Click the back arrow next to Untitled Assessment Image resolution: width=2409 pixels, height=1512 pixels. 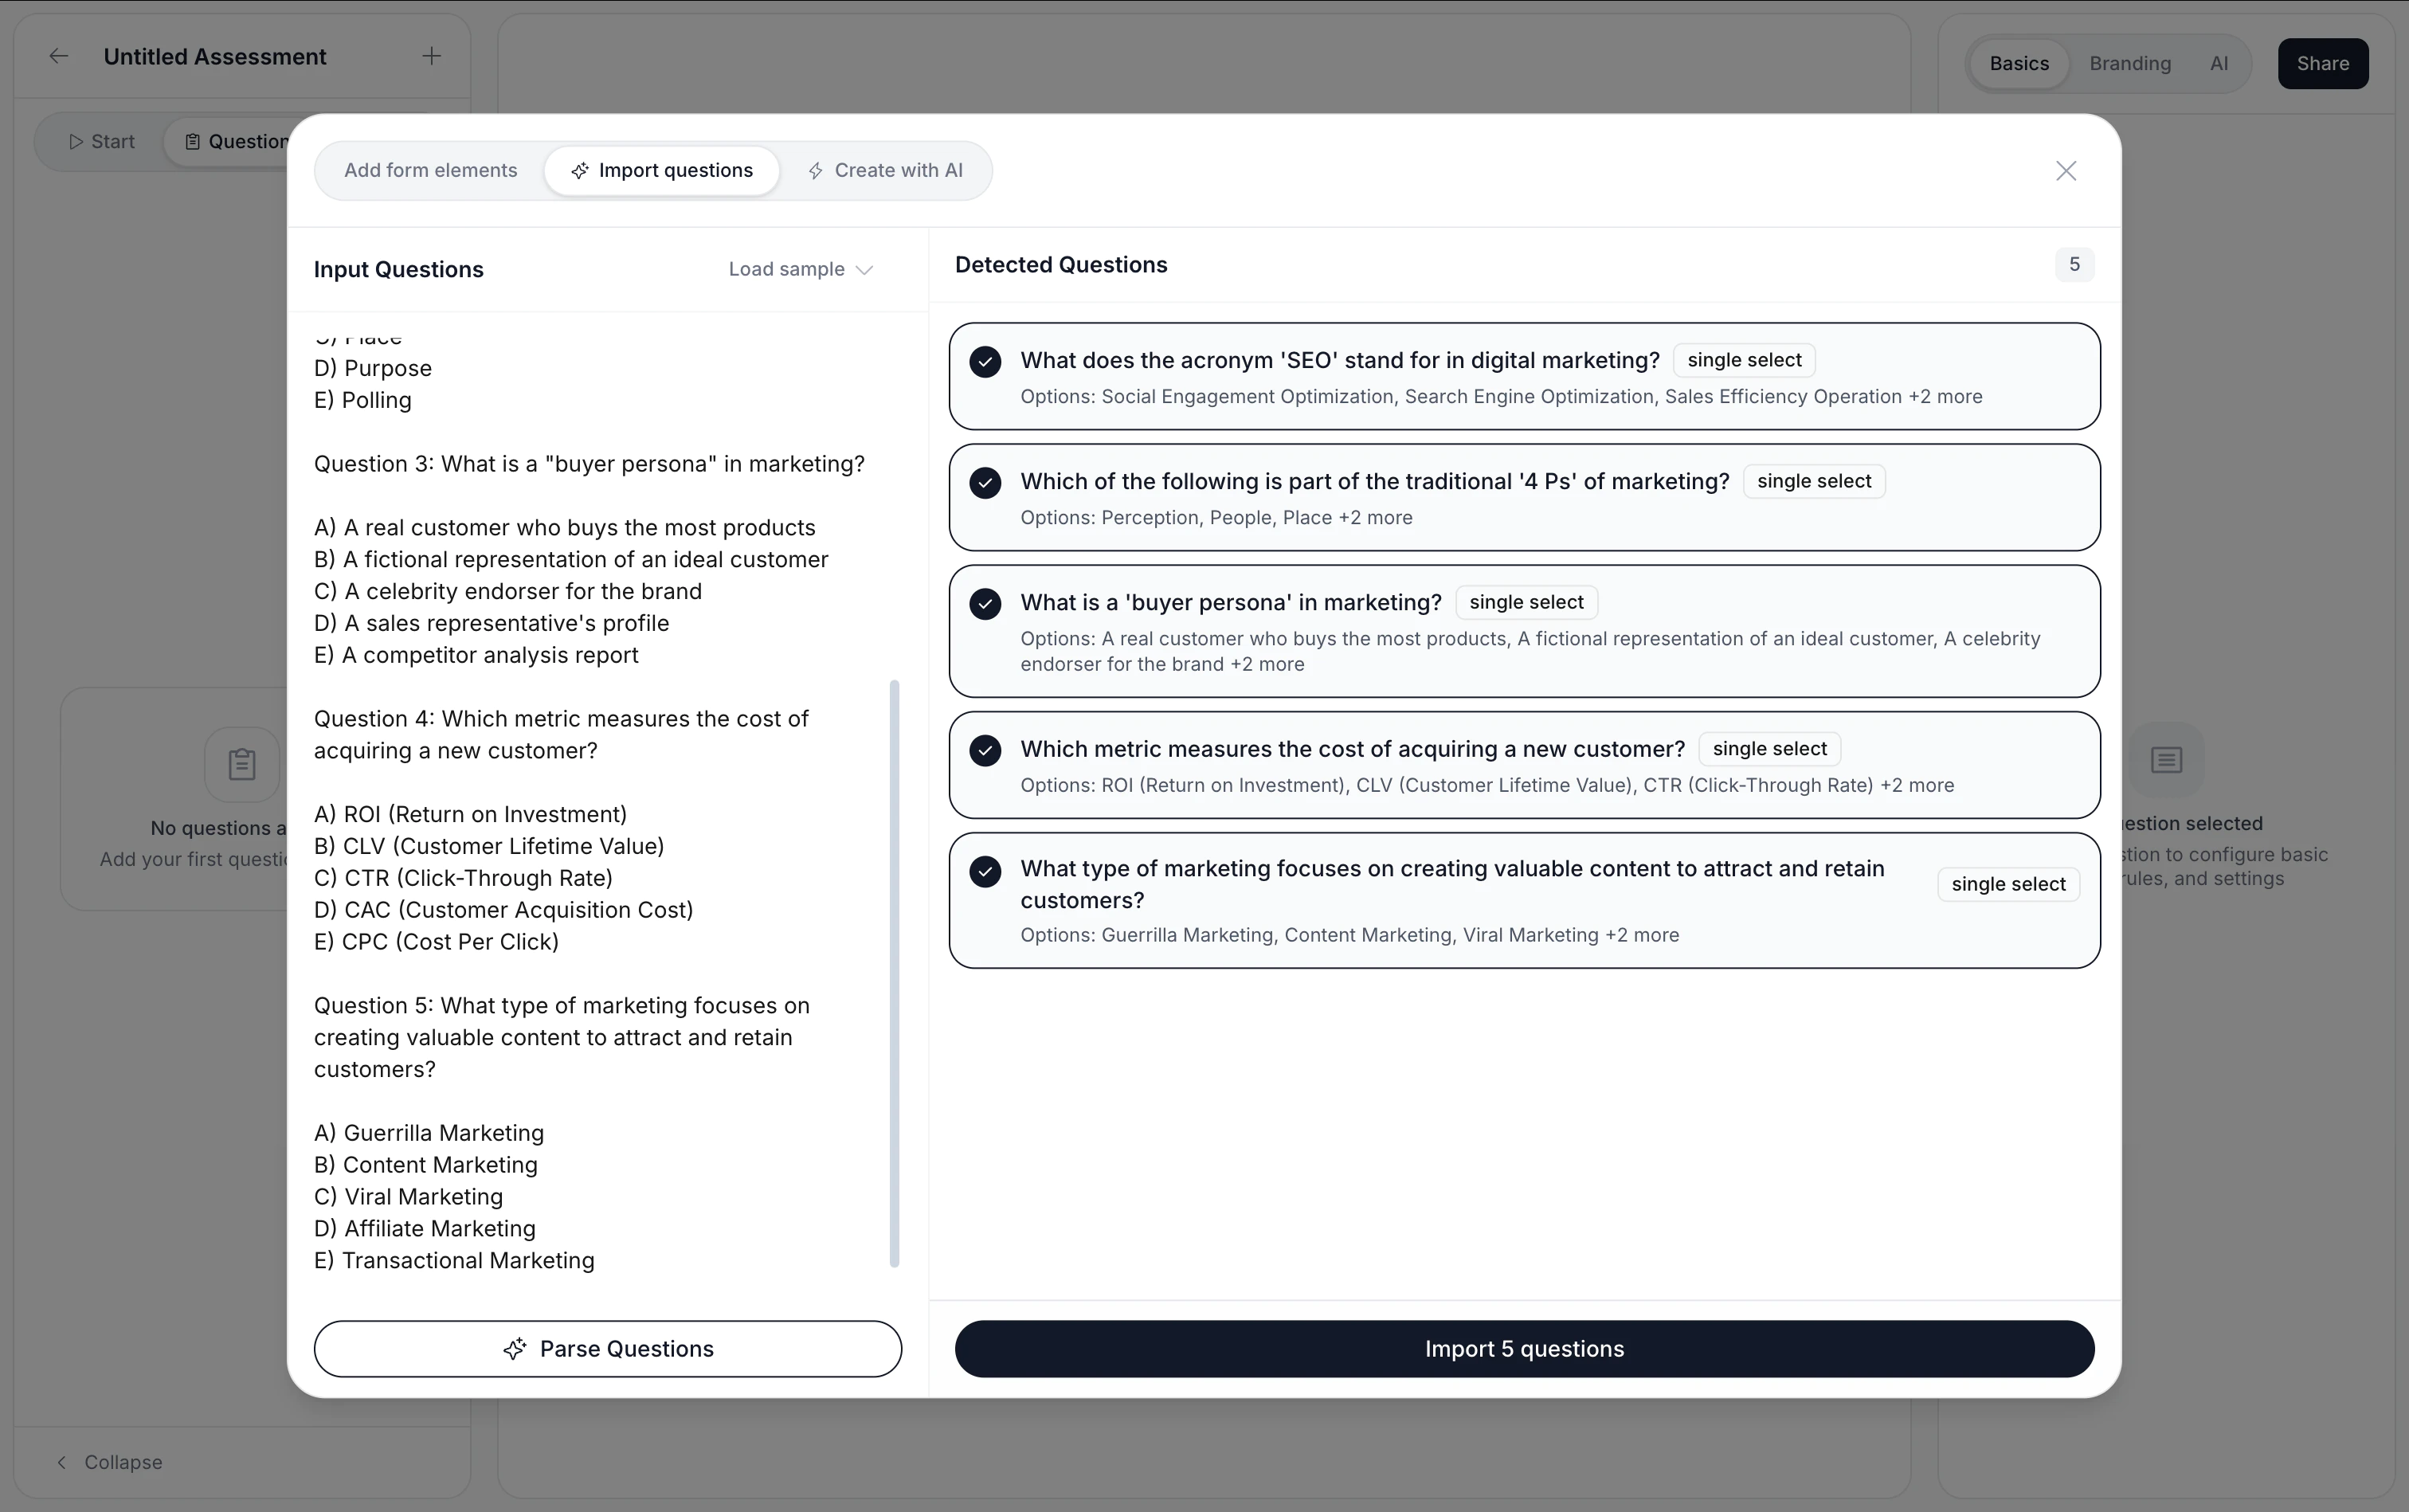tap(58, 57)
